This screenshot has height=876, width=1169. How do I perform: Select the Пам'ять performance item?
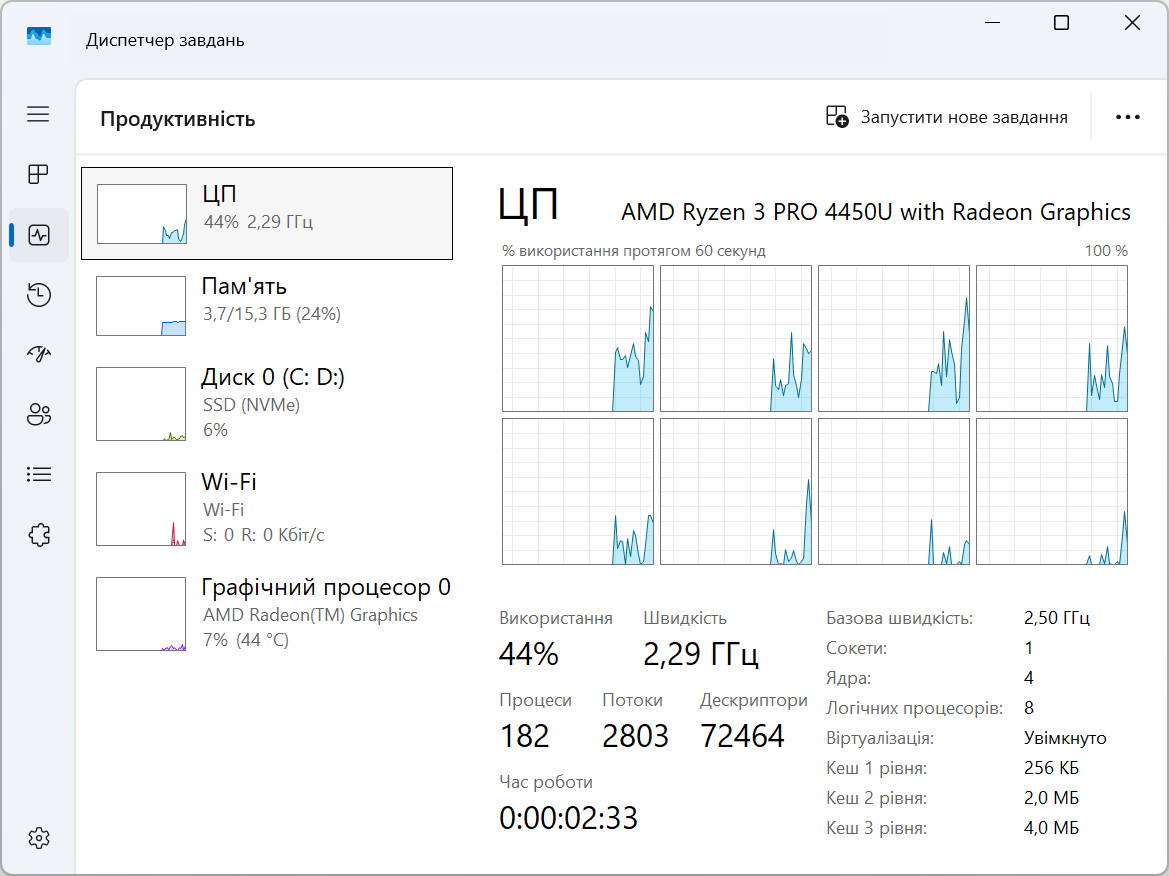click(267, 306)
